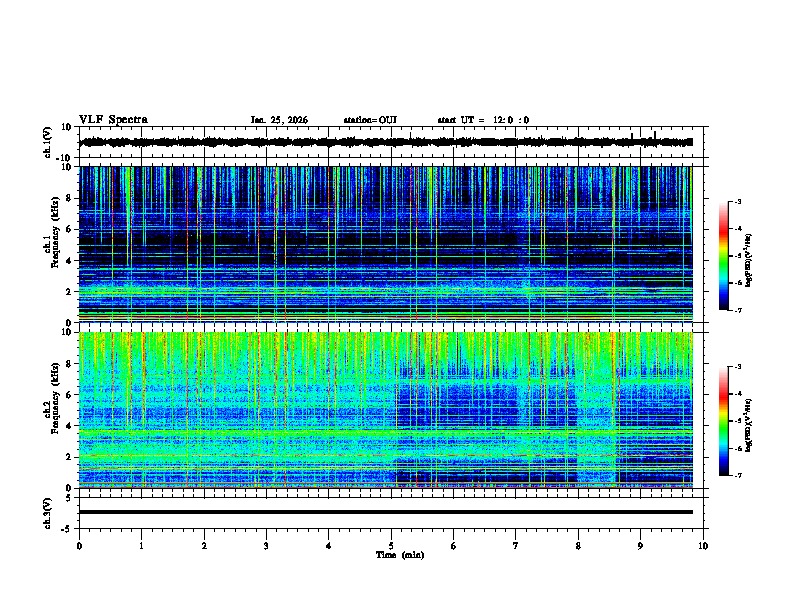The width and height of the screenshot is (792, 612).
Task: Click the ch.2 spectrogram panel
Action: [386, 410]
